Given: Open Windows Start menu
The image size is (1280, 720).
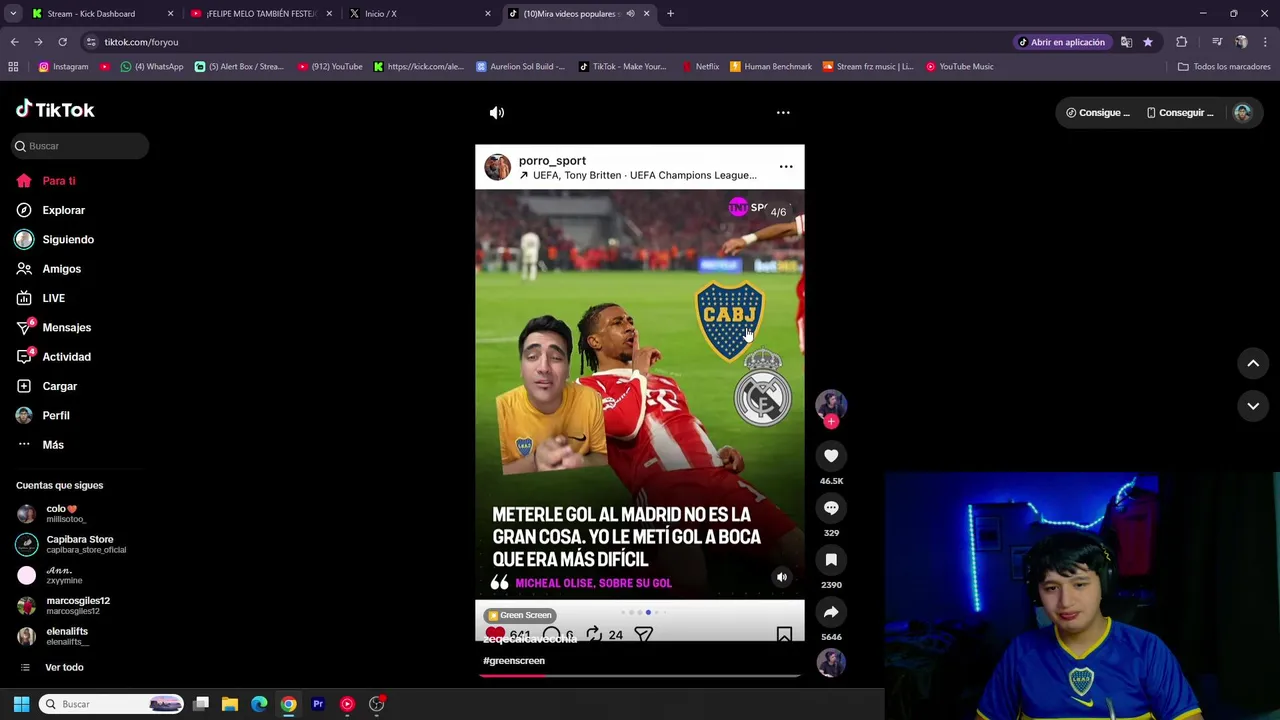Looking at the screenshot, I should [21, 704].
